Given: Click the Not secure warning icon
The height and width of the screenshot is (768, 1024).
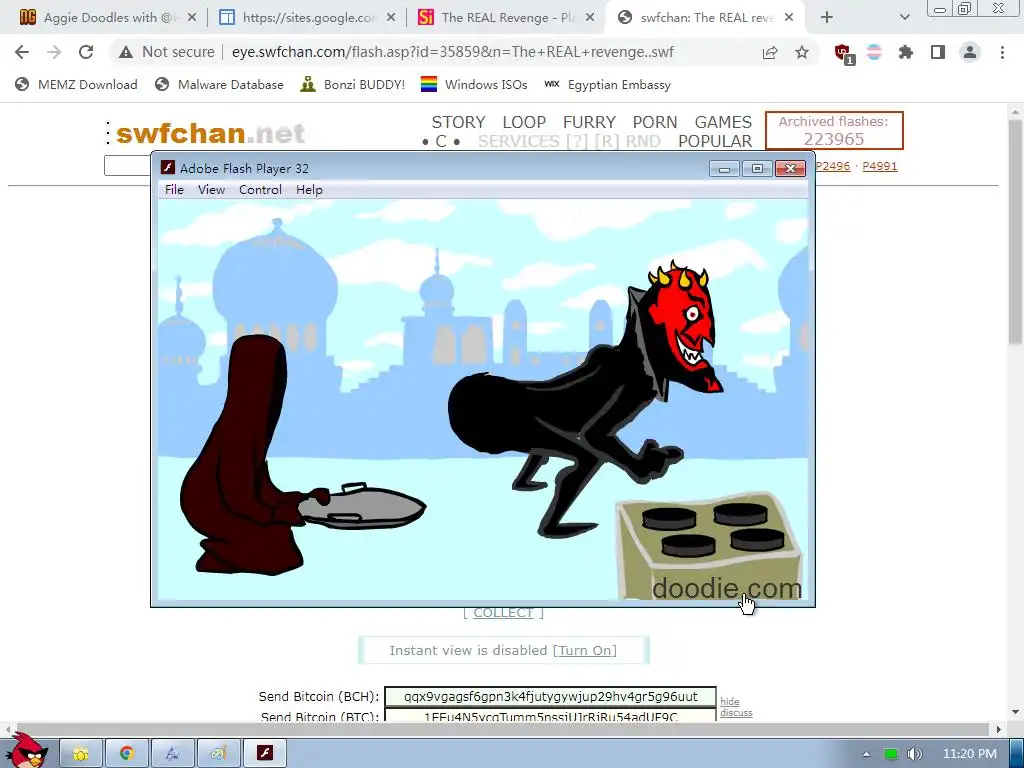Looking at the screenshot, I should [126, 52].
